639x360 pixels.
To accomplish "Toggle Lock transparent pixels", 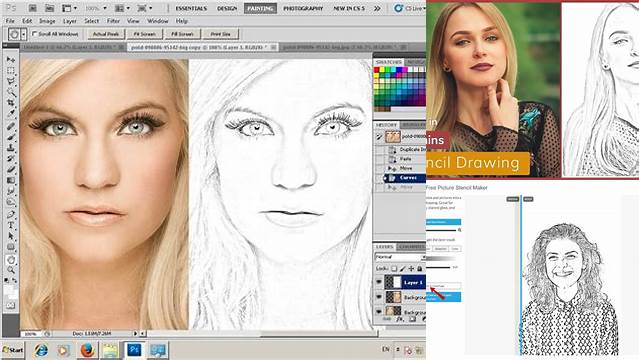I will pyautogui.click(x=394, y=269).
